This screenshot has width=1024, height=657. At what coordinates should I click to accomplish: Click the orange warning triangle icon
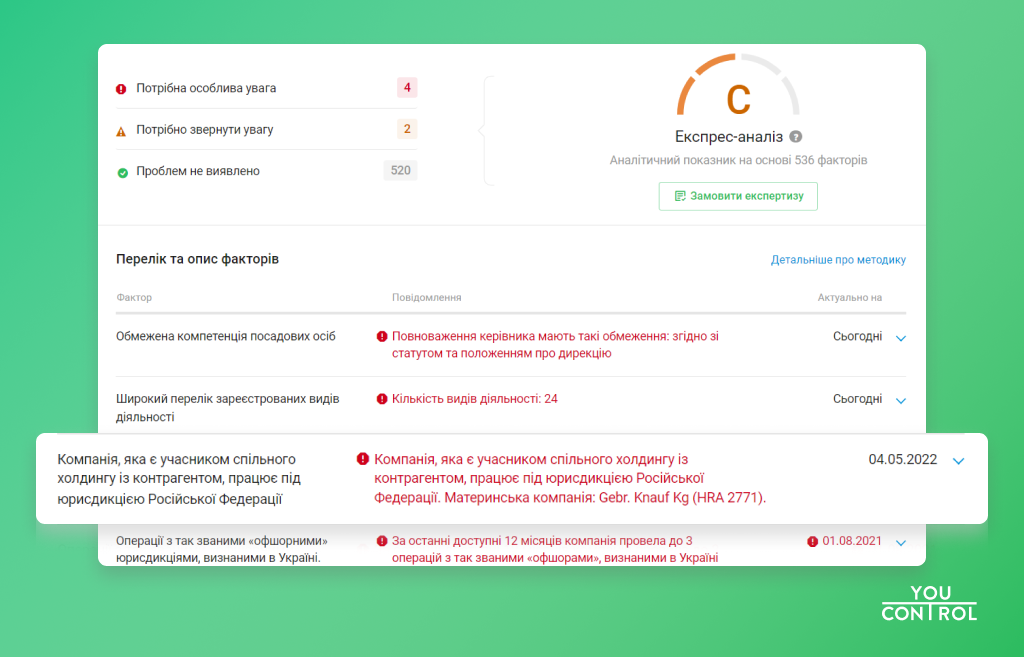[x=121, y=131]
